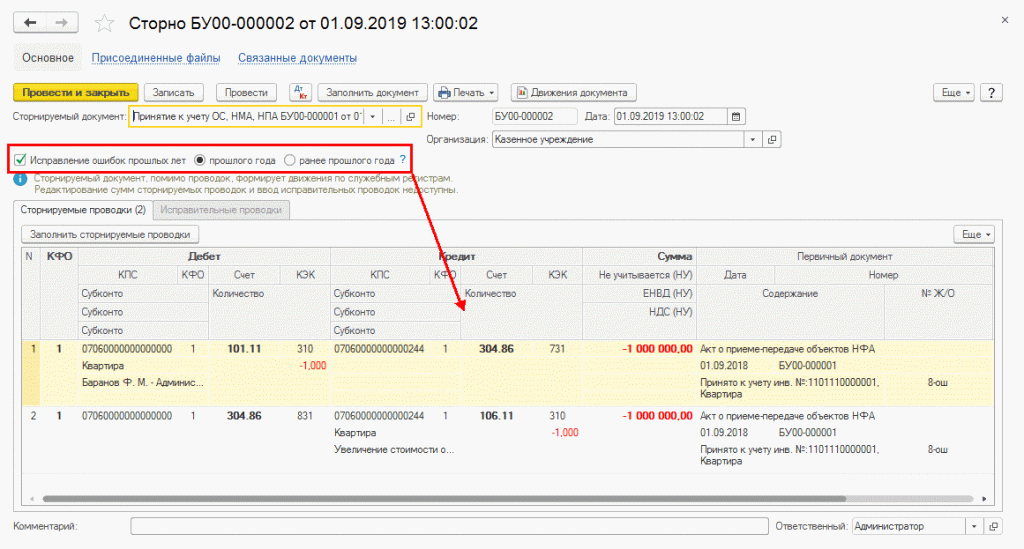The image size is (1024, 549).
Task: Select Сторнируемые проводки (2) tab
Action: pos(83,210)
